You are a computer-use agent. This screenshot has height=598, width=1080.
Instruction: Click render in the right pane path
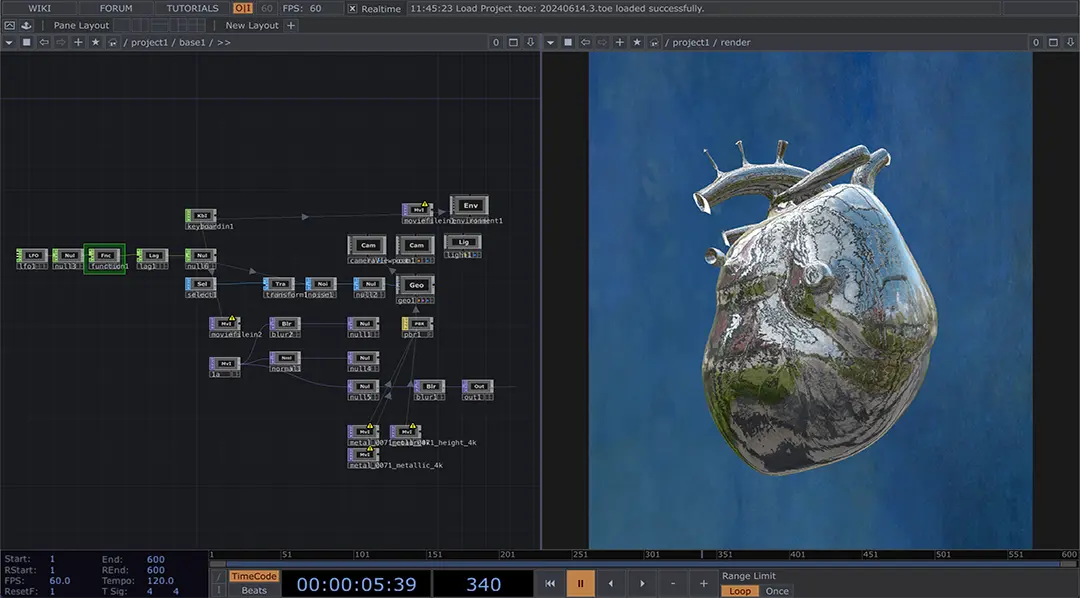tap(736, 42)
